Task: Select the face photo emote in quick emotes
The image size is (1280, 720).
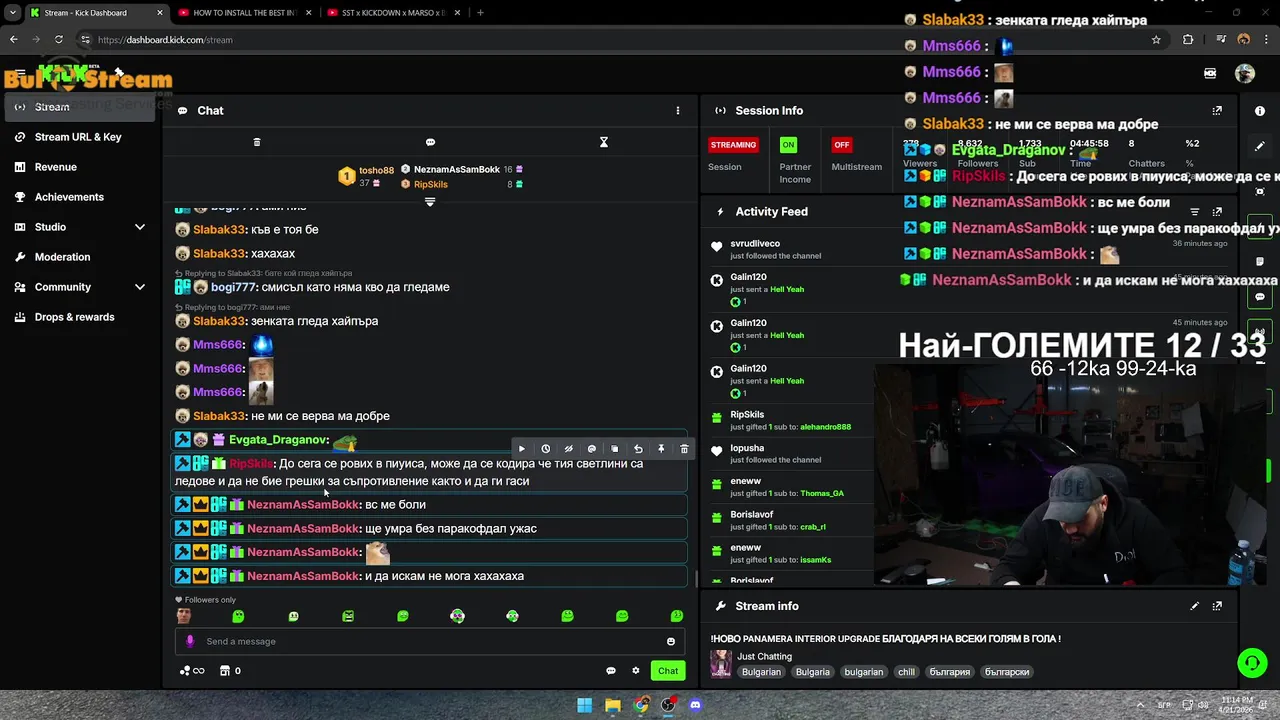Action: (183, 616)
